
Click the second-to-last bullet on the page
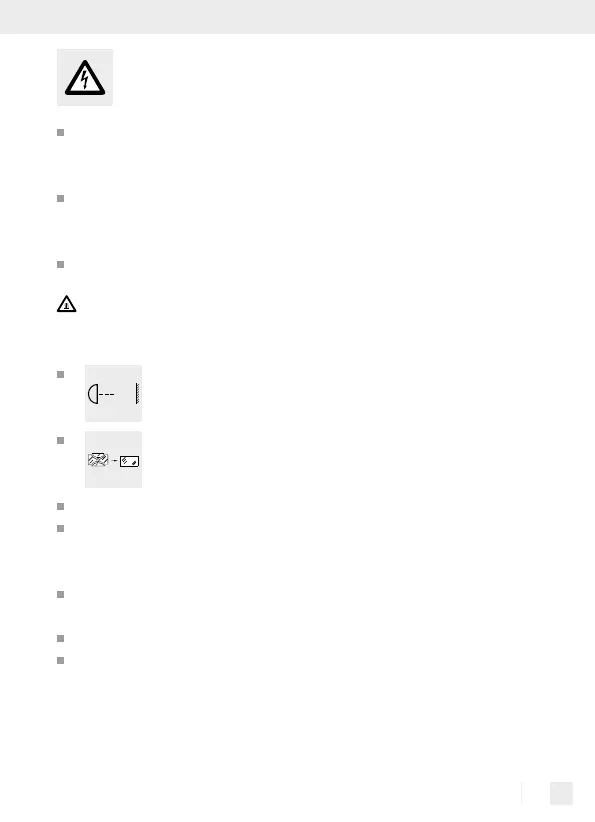[60, 639]
